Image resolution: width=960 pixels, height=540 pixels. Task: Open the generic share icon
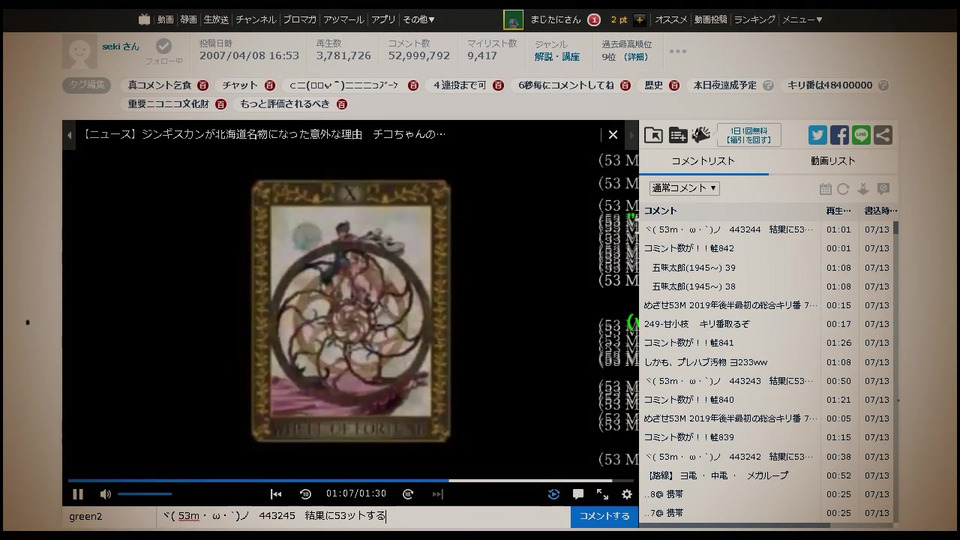tap(883, 135)
